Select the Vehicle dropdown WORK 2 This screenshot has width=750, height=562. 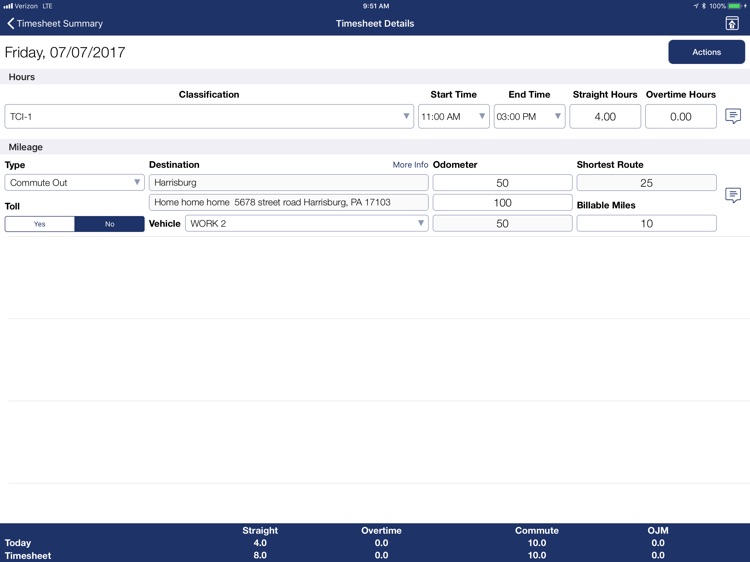307,223
